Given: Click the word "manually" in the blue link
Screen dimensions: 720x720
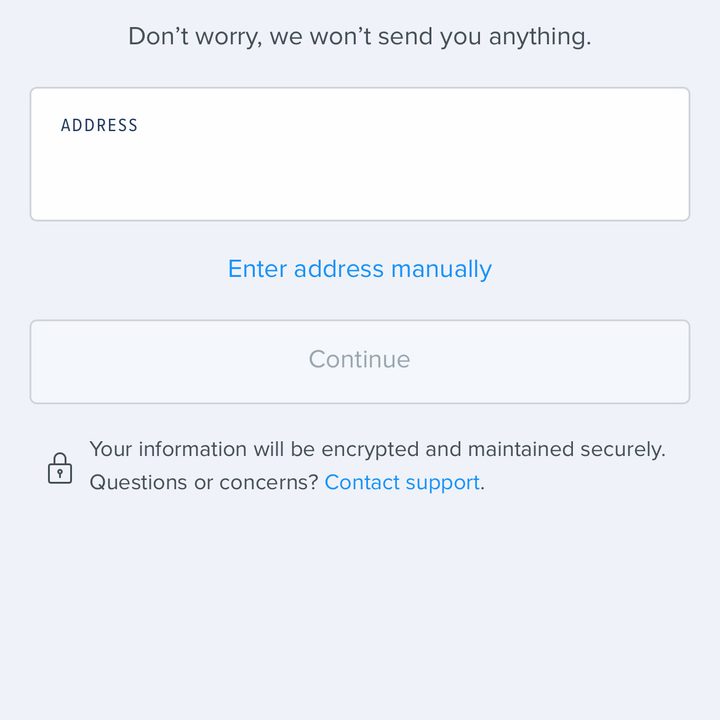Looking at the screenshot, I should [x=441, y=270].
